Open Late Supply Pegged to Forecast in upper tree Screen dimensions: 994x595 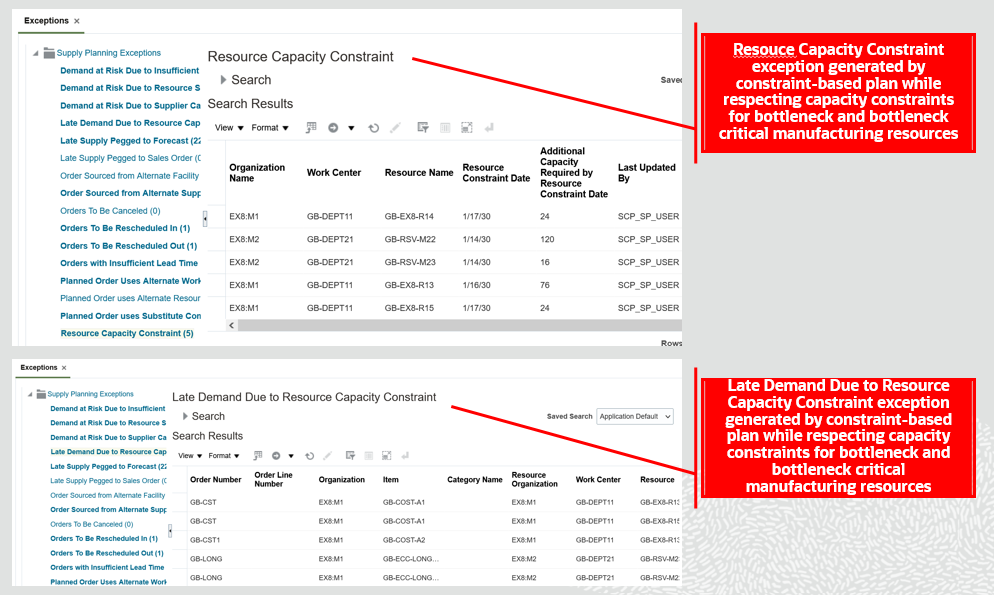130,141
